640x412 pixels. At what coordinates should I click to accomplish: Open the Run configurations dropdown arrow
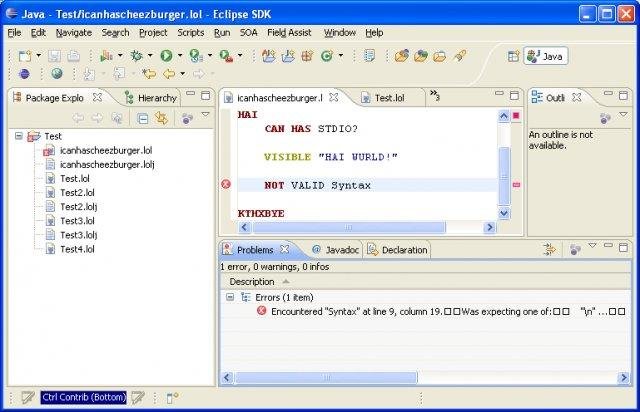180,56
